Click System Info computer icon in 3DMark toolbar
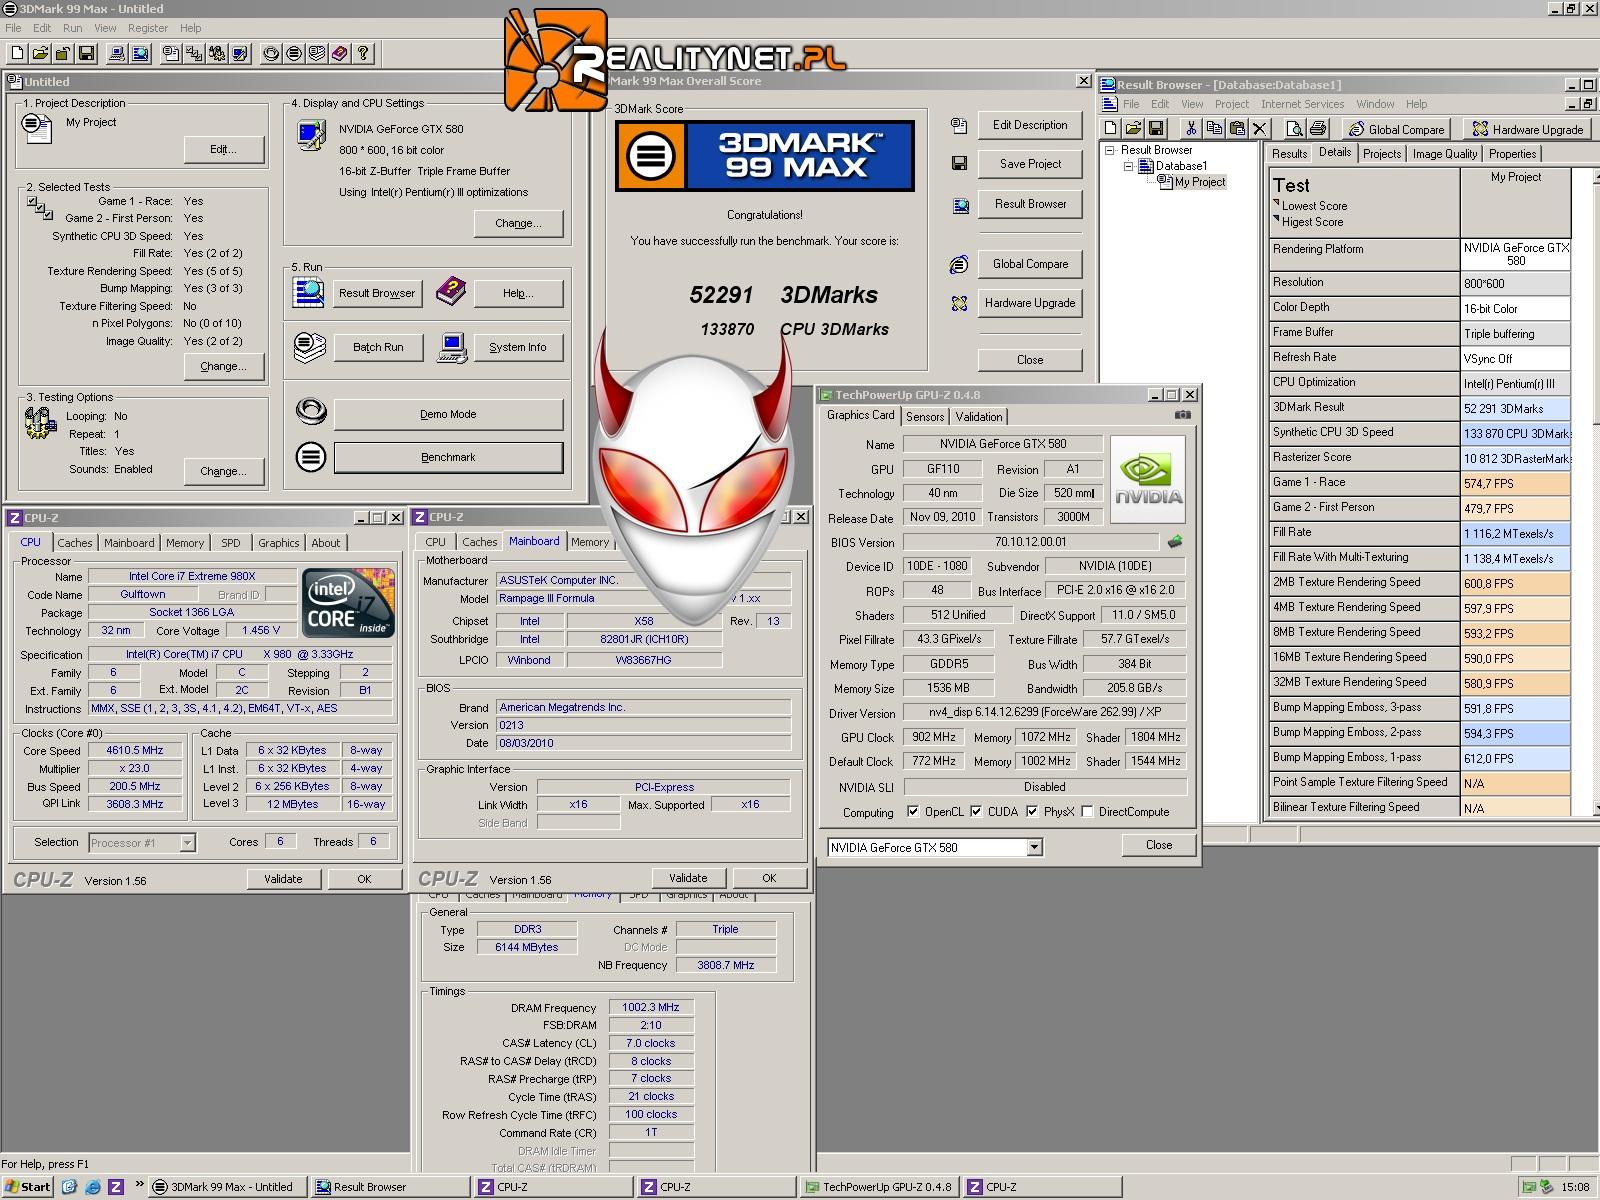The image size is (1600, 1200). pyautogui.click(x=117, y=53)
